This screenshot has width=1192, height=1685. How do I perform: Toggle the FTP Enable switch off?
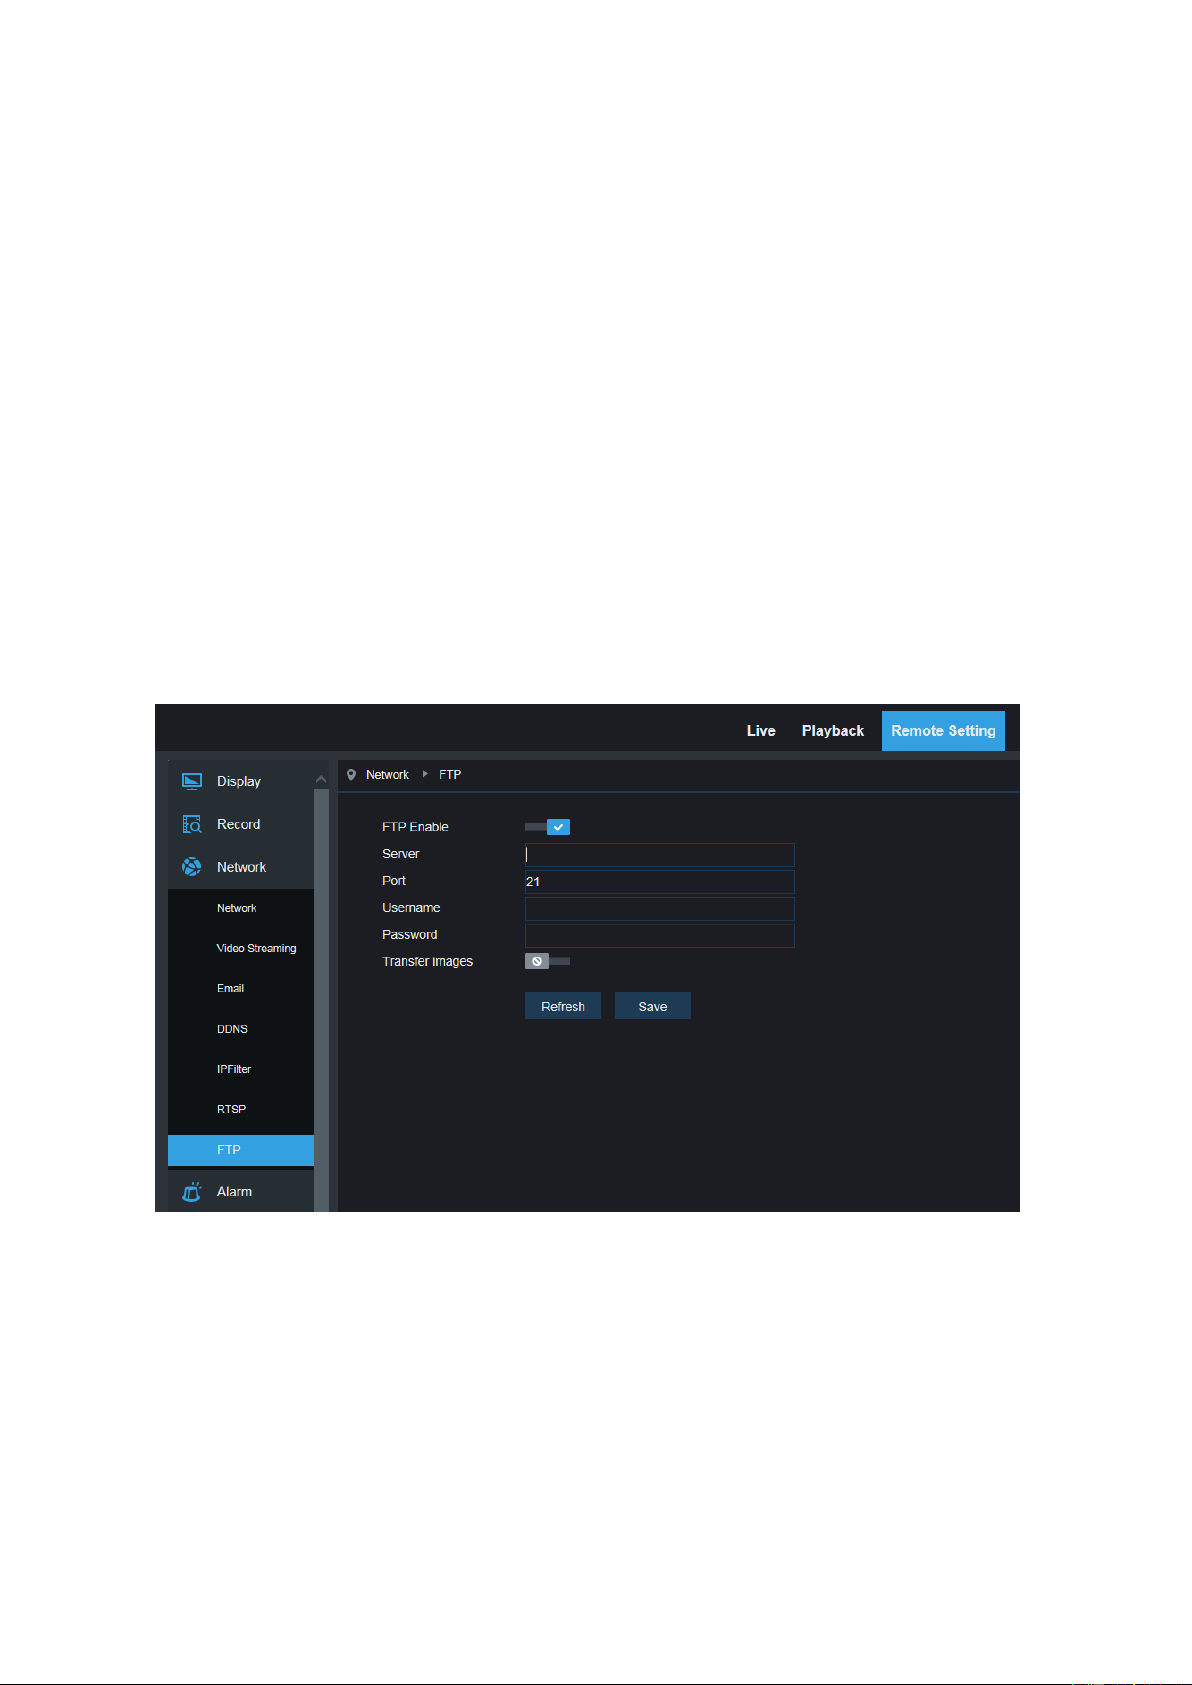tap(547, 827)
